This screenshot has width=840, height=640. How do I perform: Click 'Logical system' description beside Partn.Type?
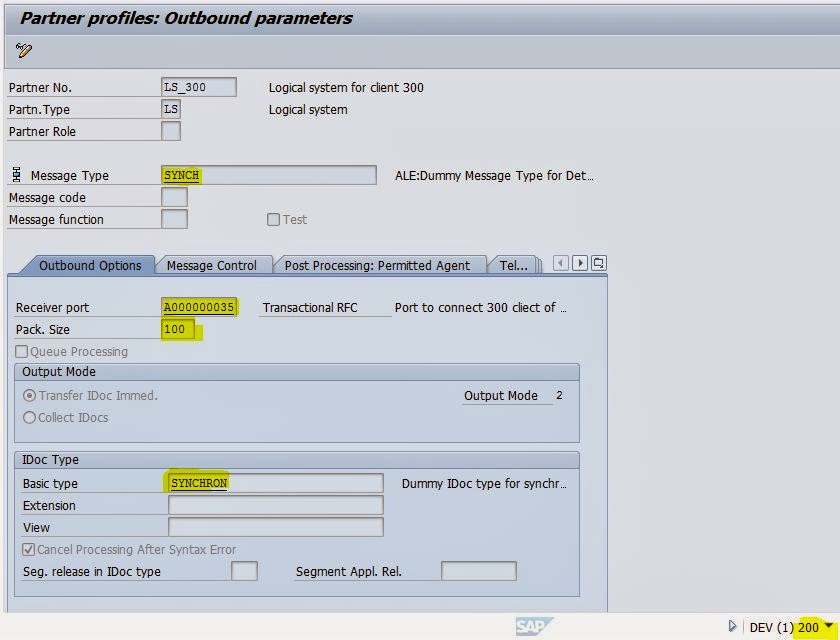(308, 109)
